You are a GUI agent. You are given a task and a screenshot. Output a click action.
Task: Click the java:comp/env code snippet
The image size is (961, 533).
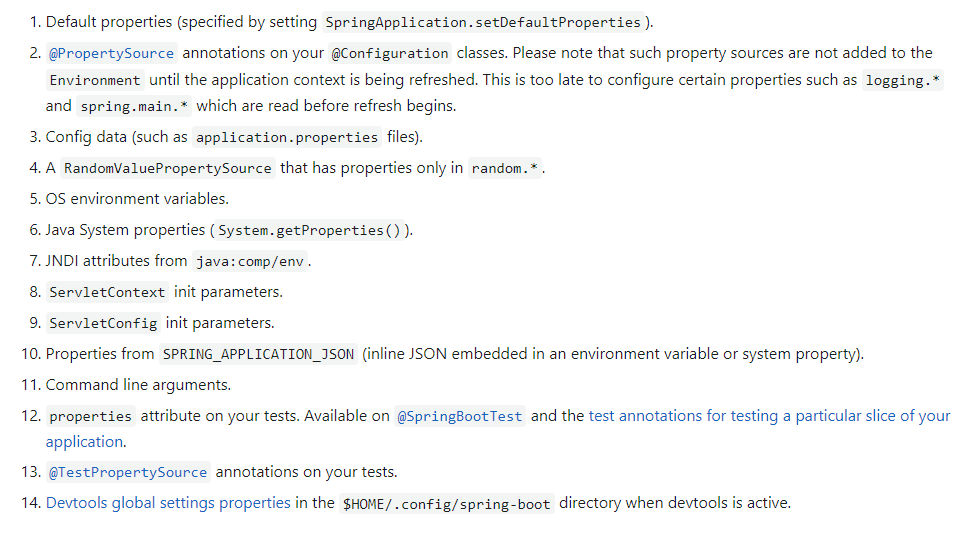click(x=252, y=262)
